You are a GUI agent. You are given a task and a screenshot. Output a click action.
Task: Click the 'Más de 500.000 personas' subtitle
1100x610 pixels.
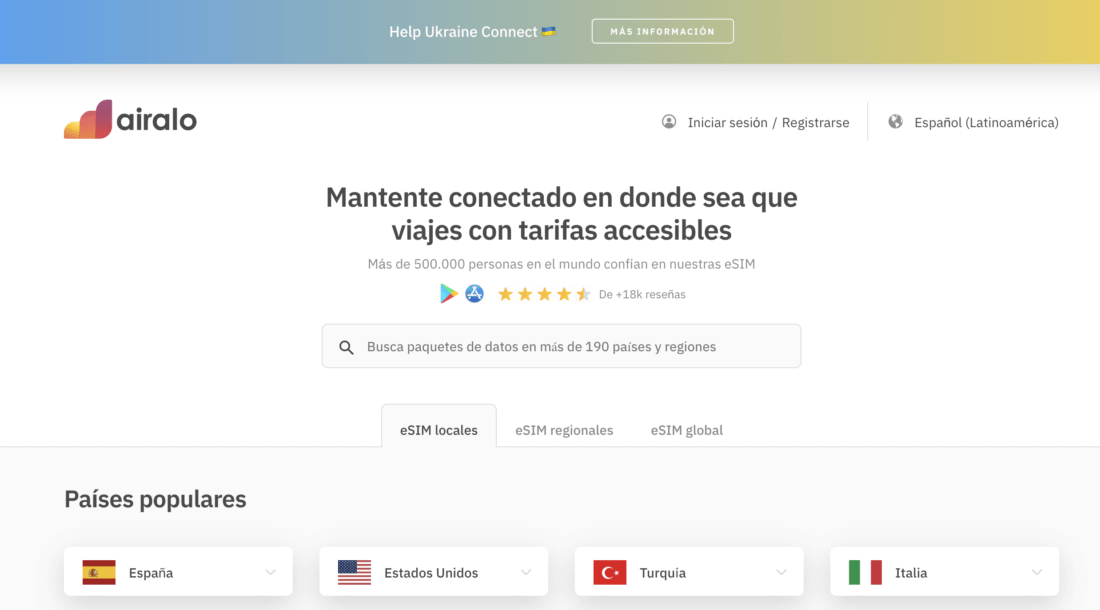[x=561, y=264]
